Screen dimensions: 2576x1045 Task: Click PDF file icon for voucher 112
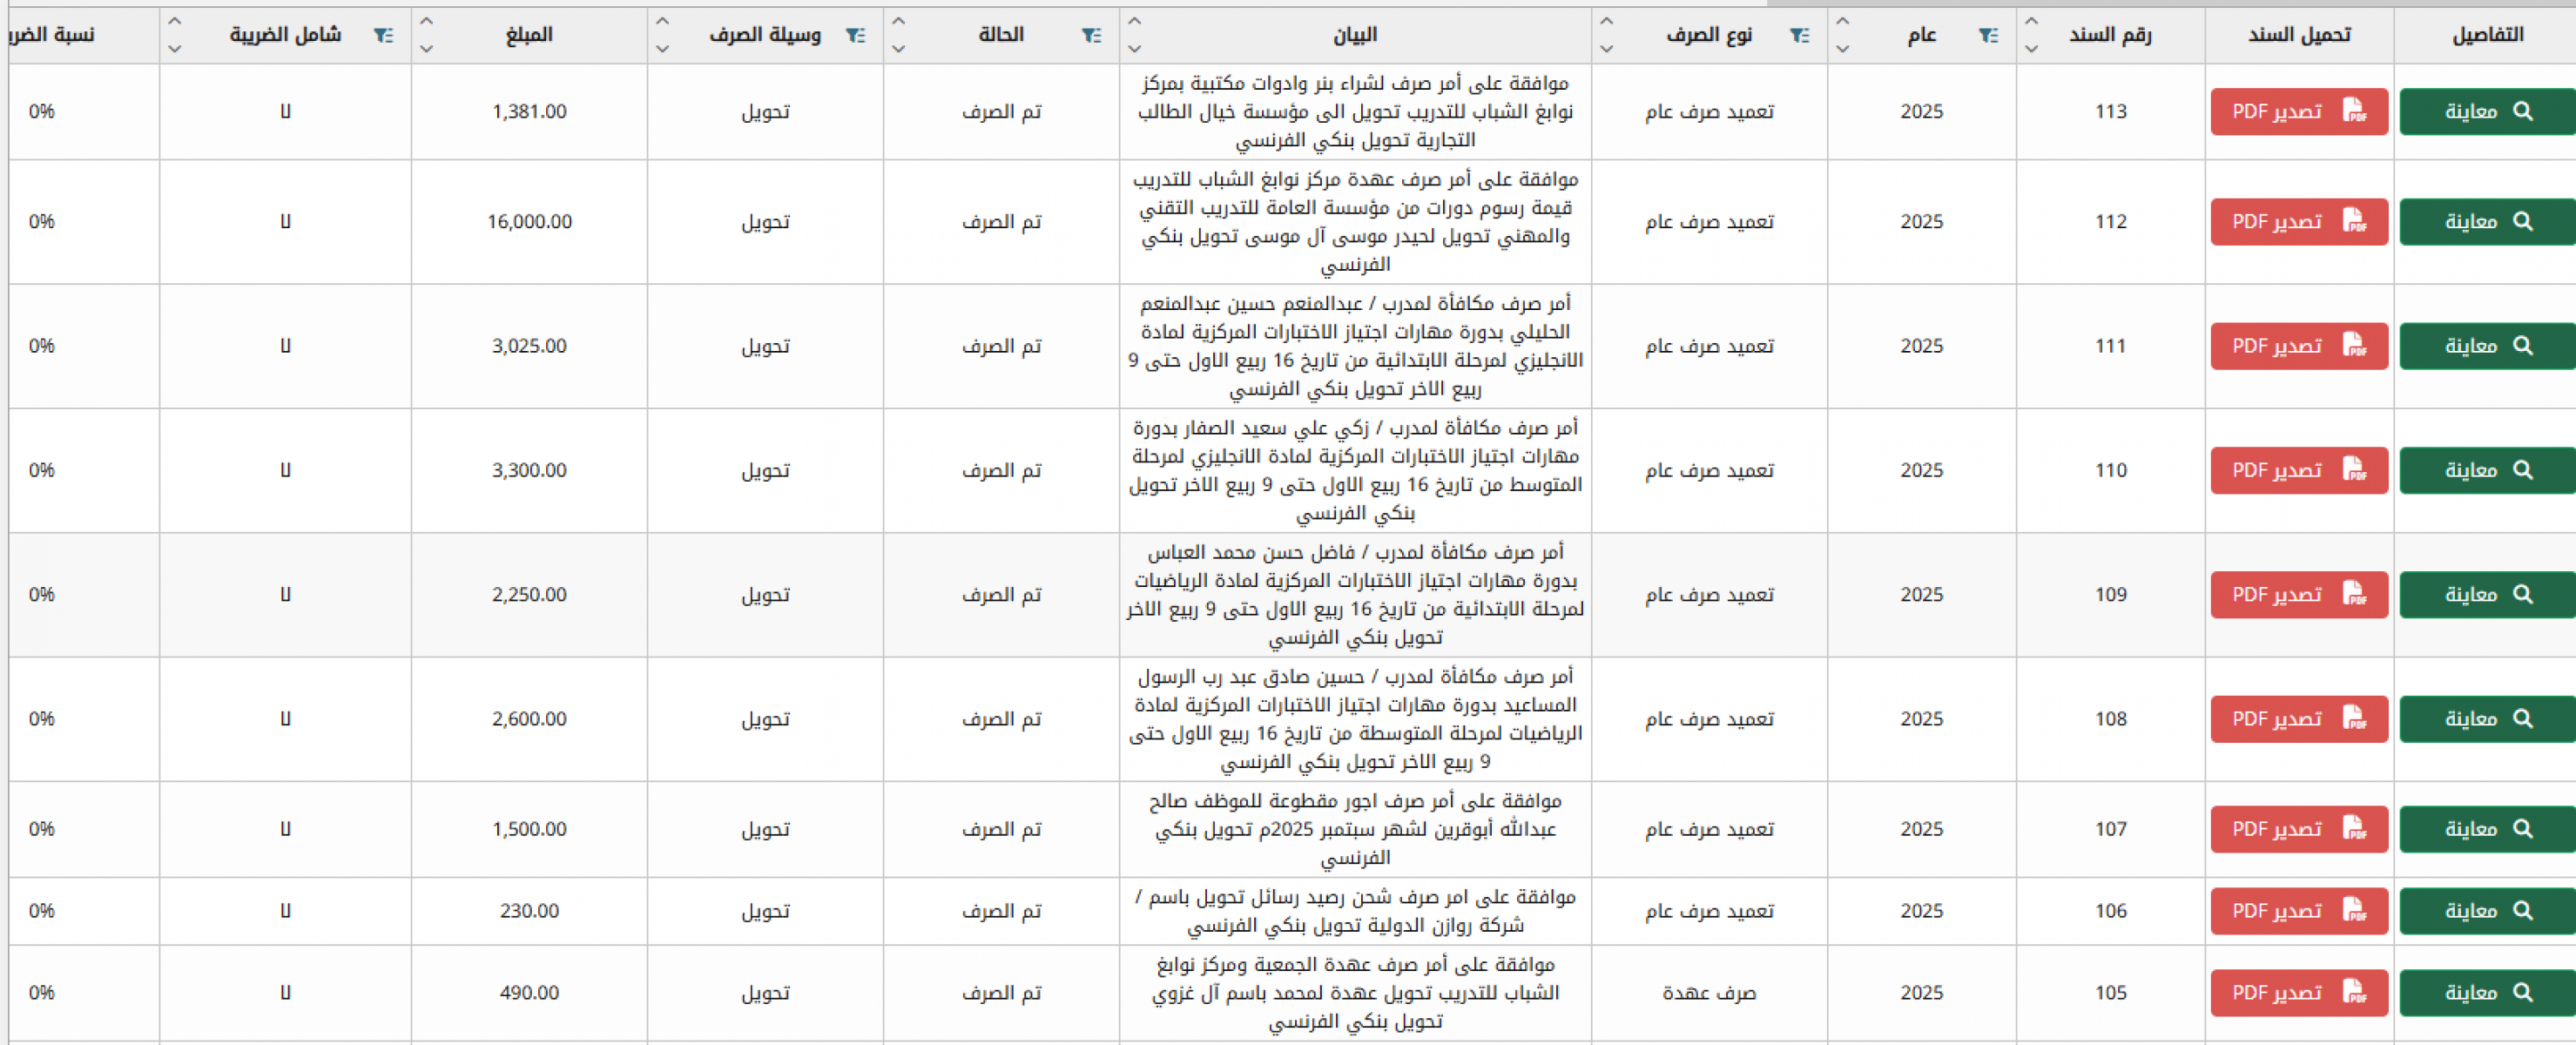(2354, 221)
